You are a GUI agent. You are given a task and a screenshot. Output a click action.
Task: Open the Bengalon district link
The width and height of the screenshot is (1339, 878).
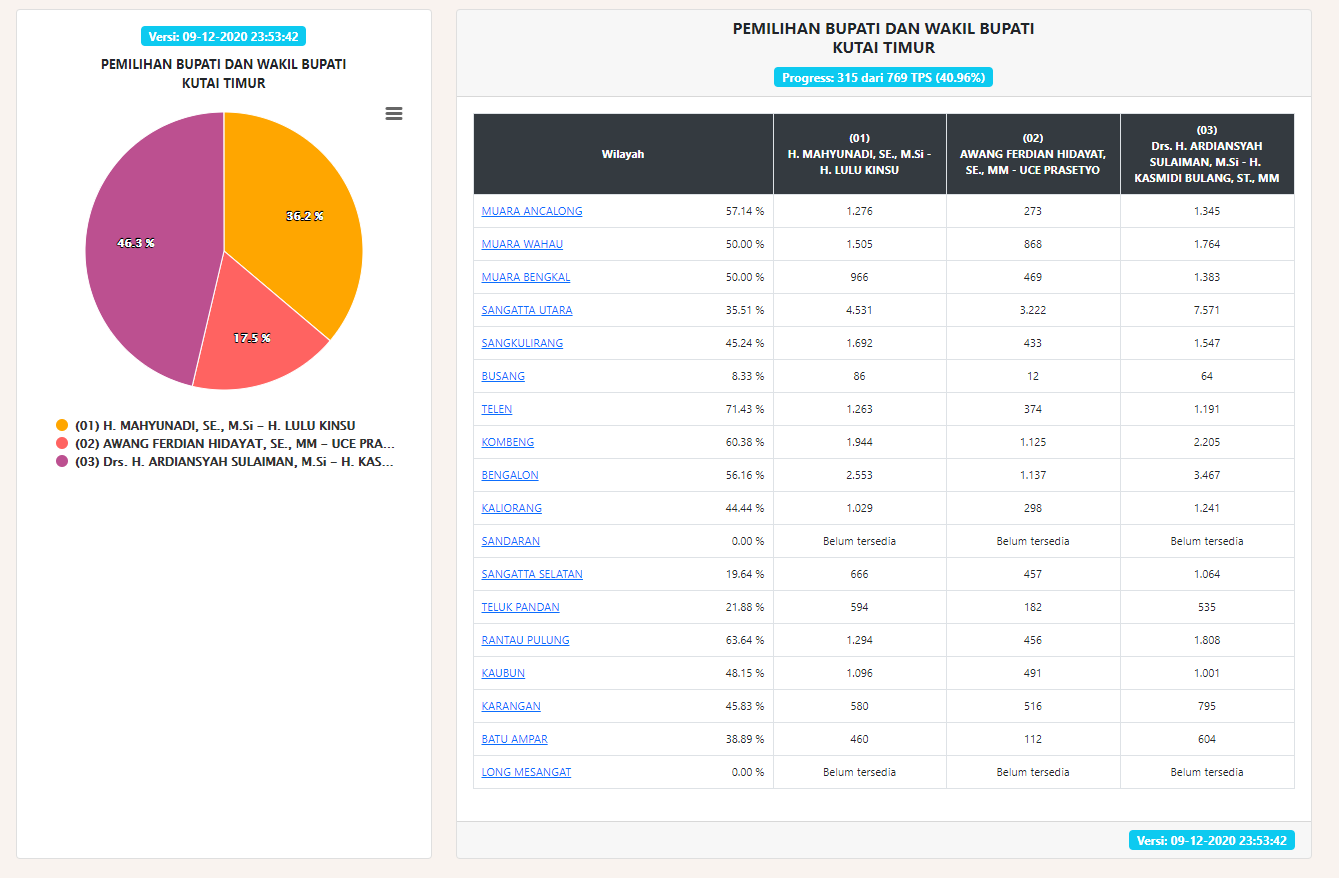[x=511, y=475]
